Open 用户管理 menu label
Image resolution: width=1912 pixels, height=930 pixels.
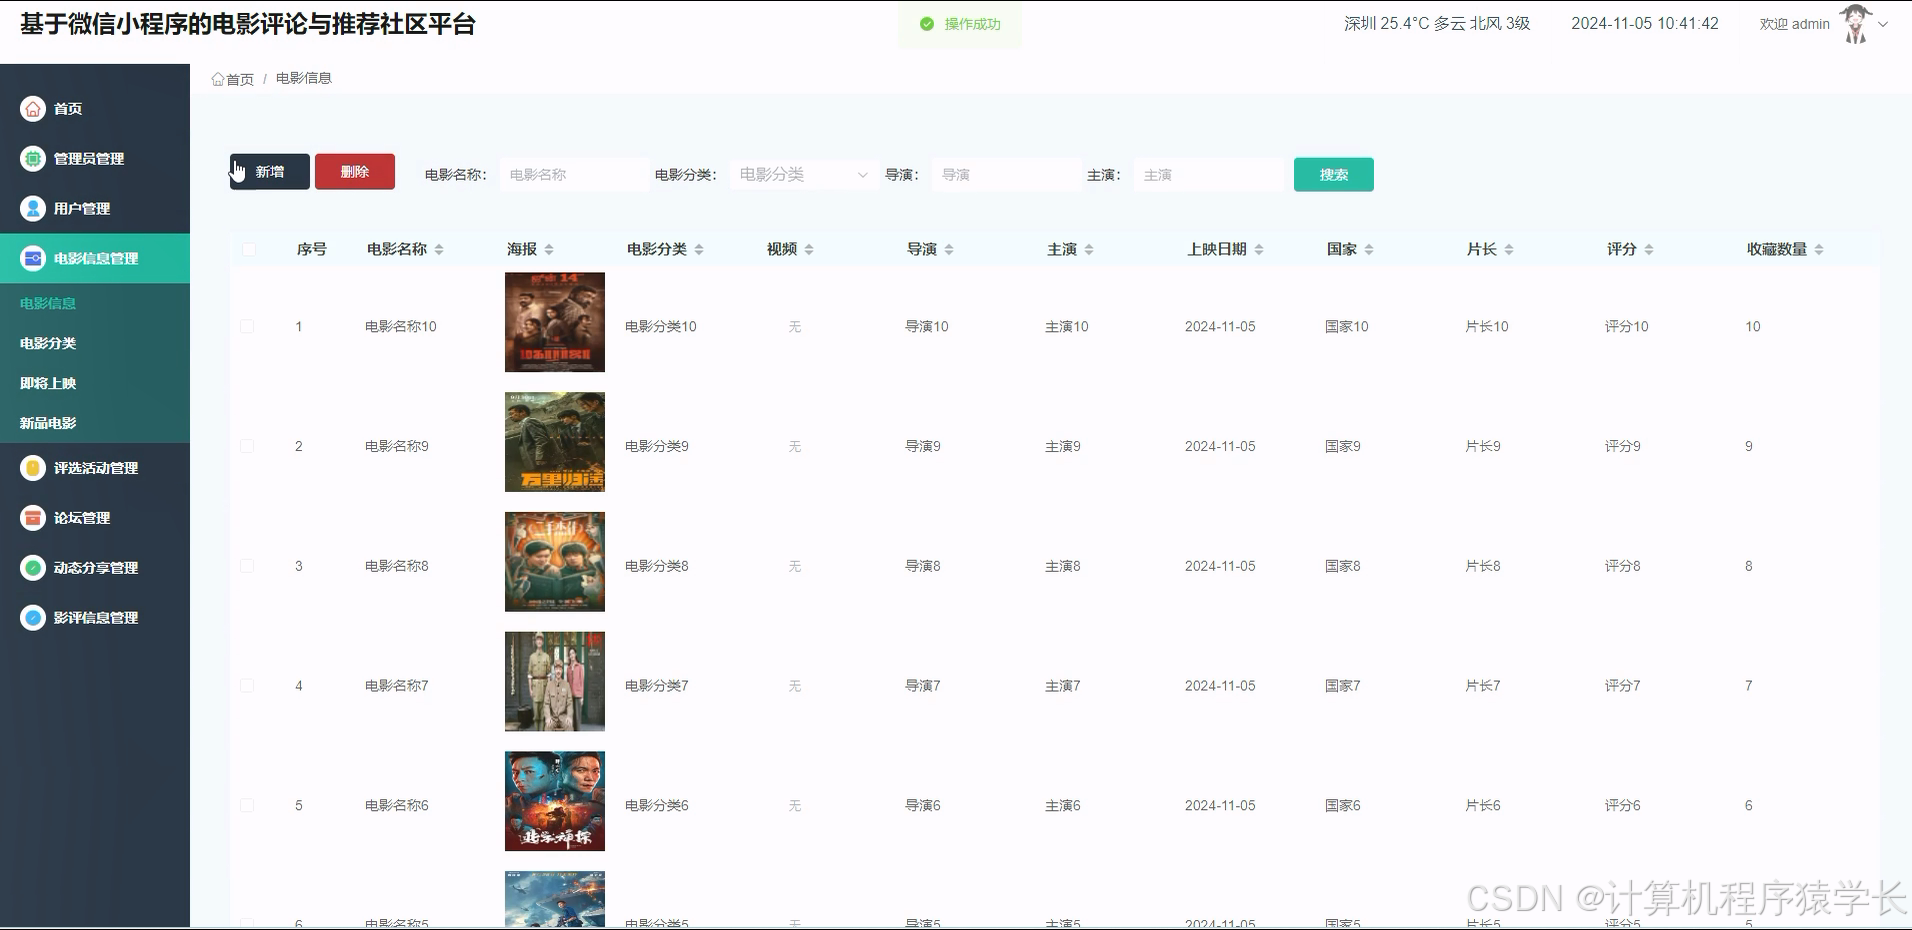(82, 208)
